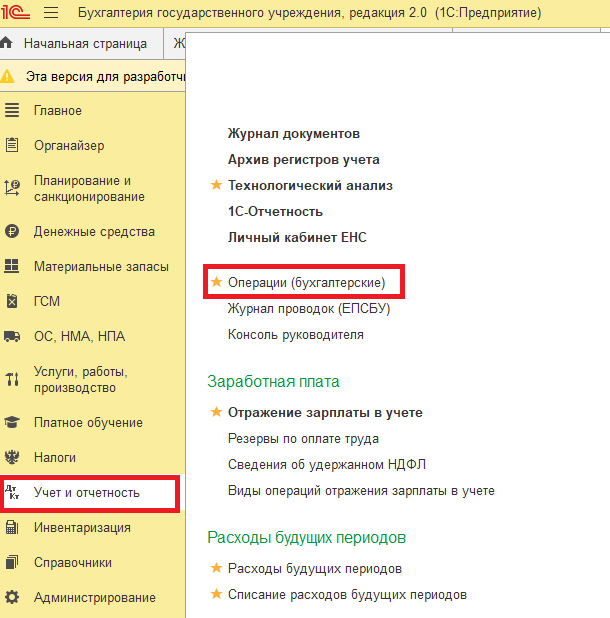This screenshot has height=618, width=610.
Task: Open the Инвентаризация section
Action: 82,527
